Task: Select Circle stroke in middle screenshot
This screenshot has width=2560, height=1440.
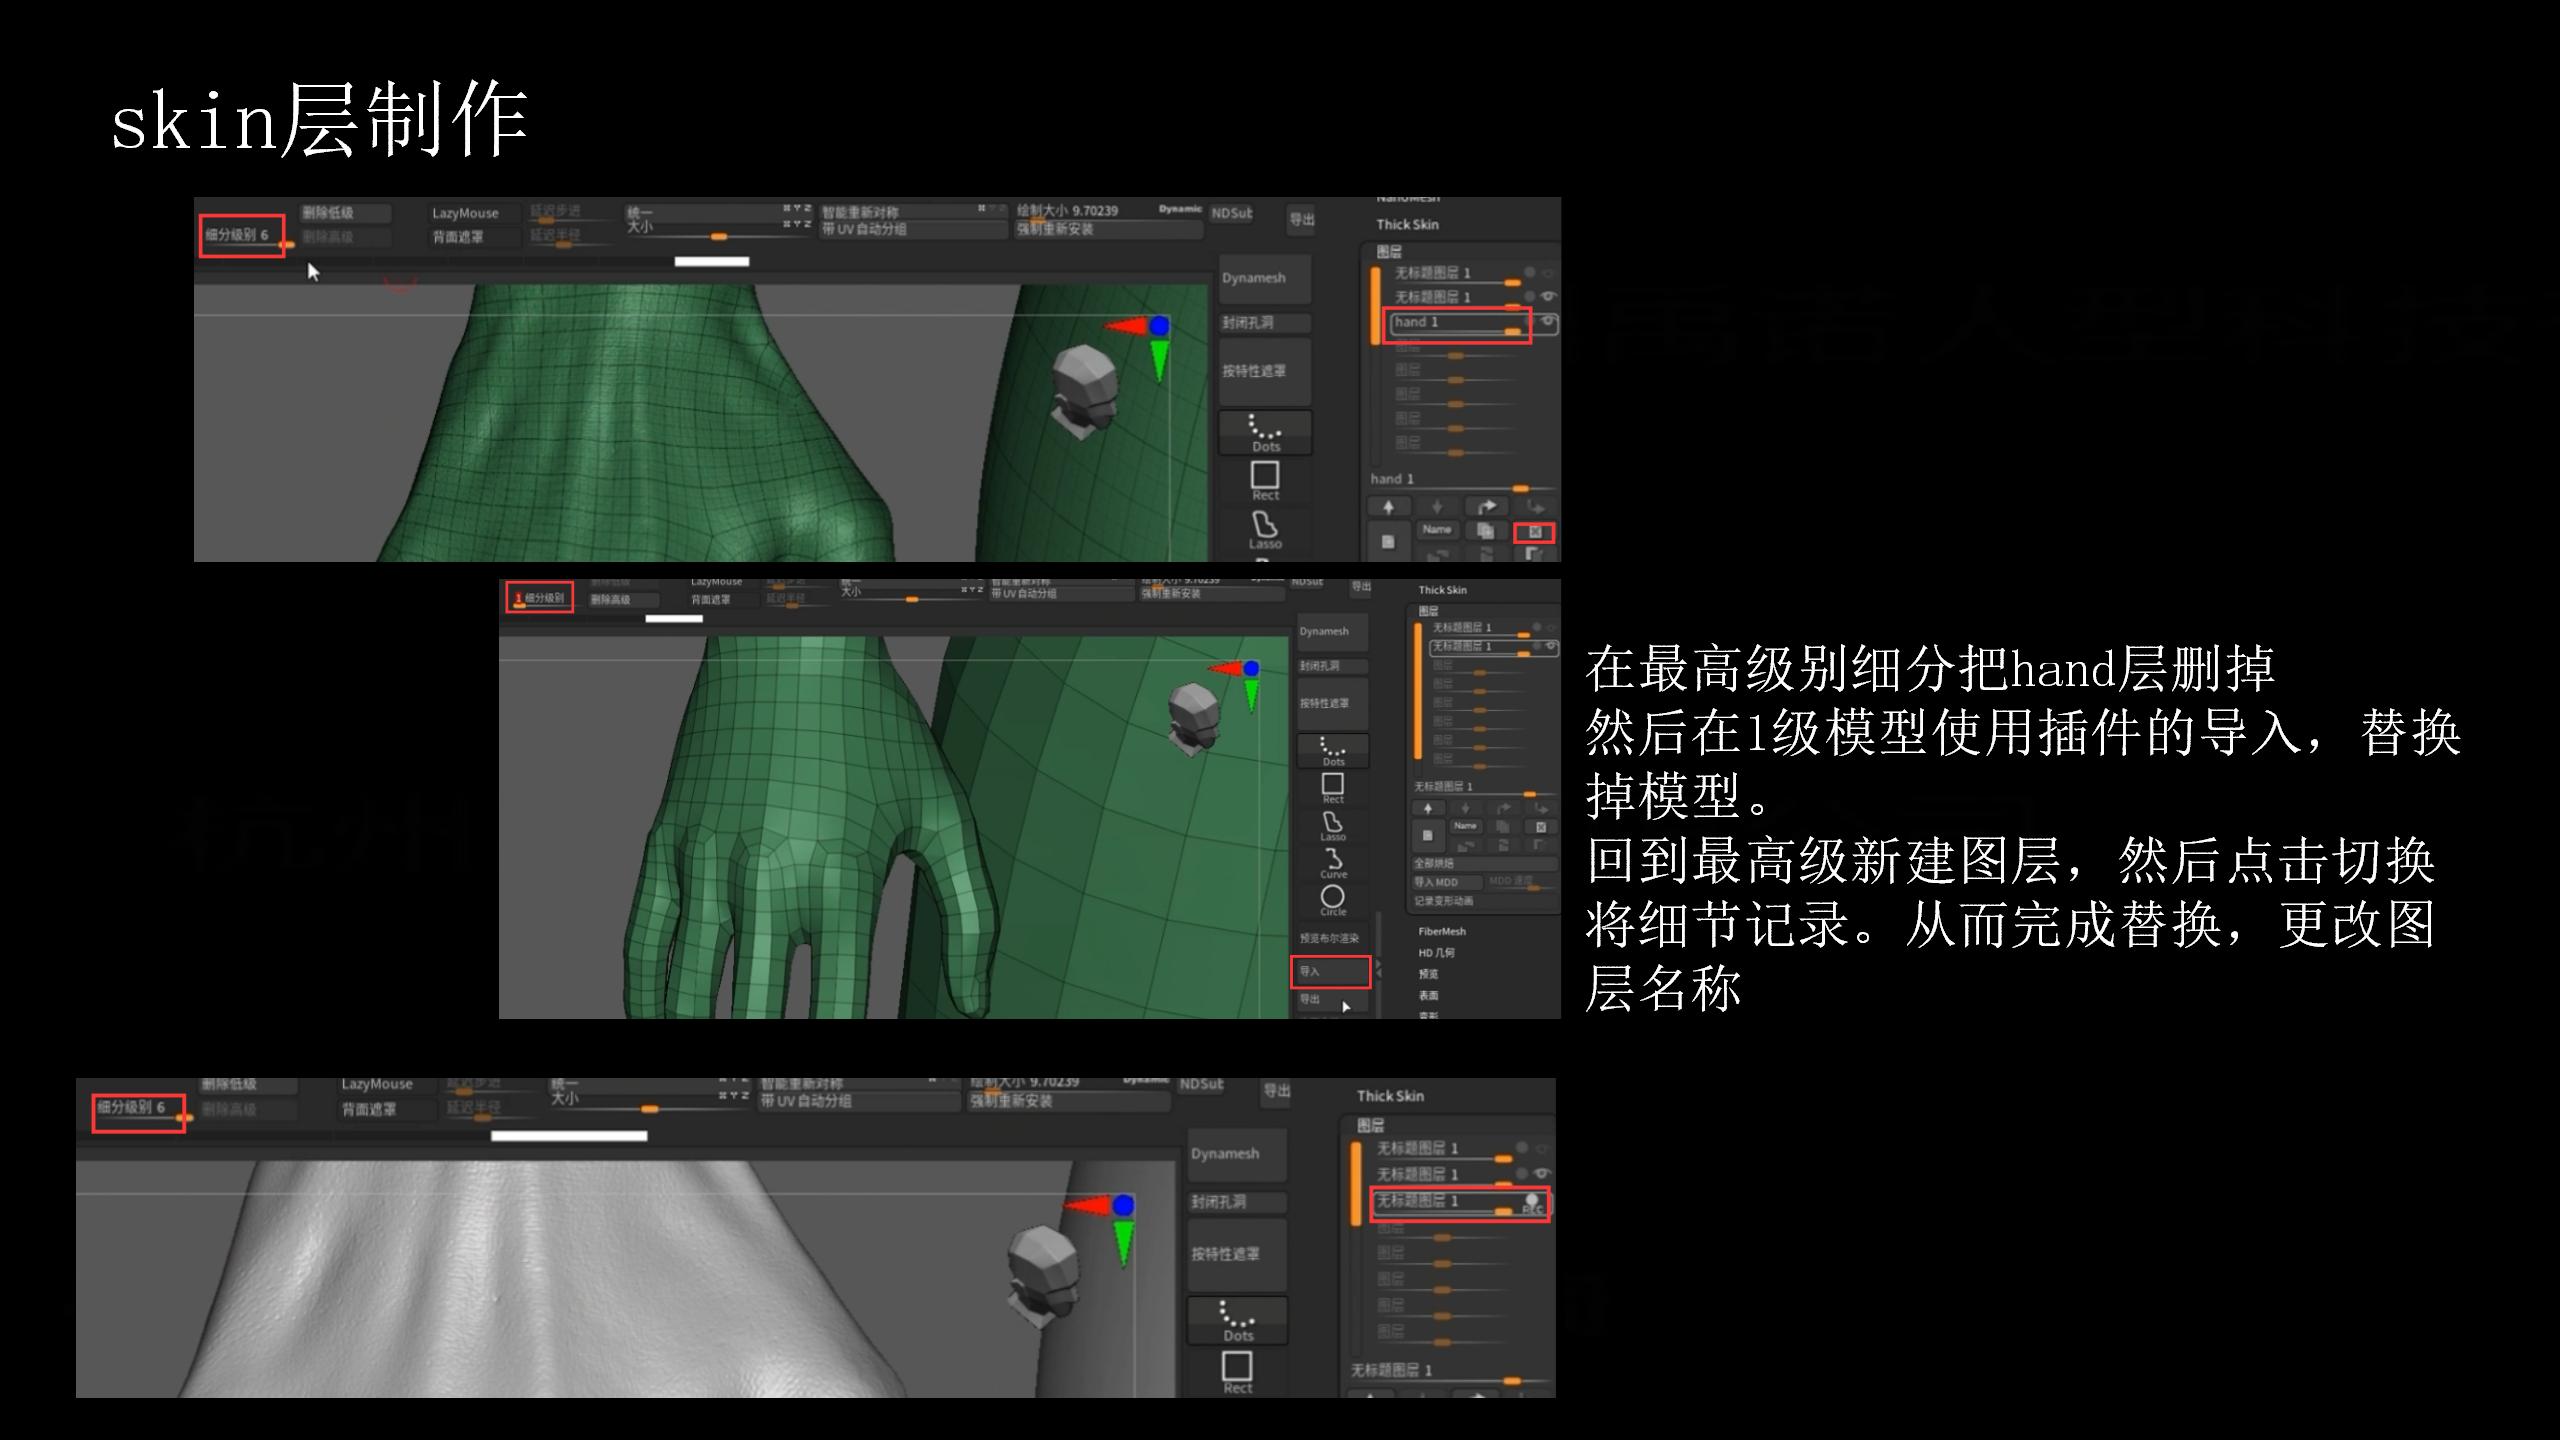Action: (1333, 900)
